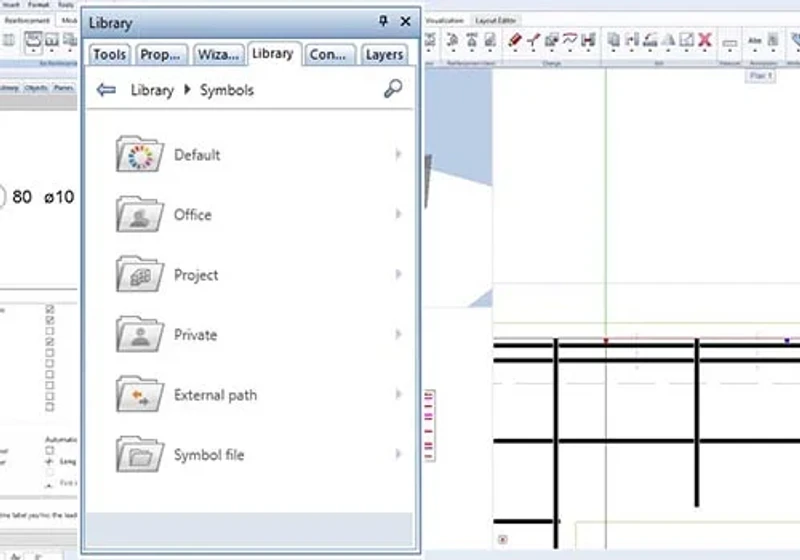Switch to the Planes tab on left
Image resolution: width=800 pixels, height=560 pixels.
coord(64,88)
